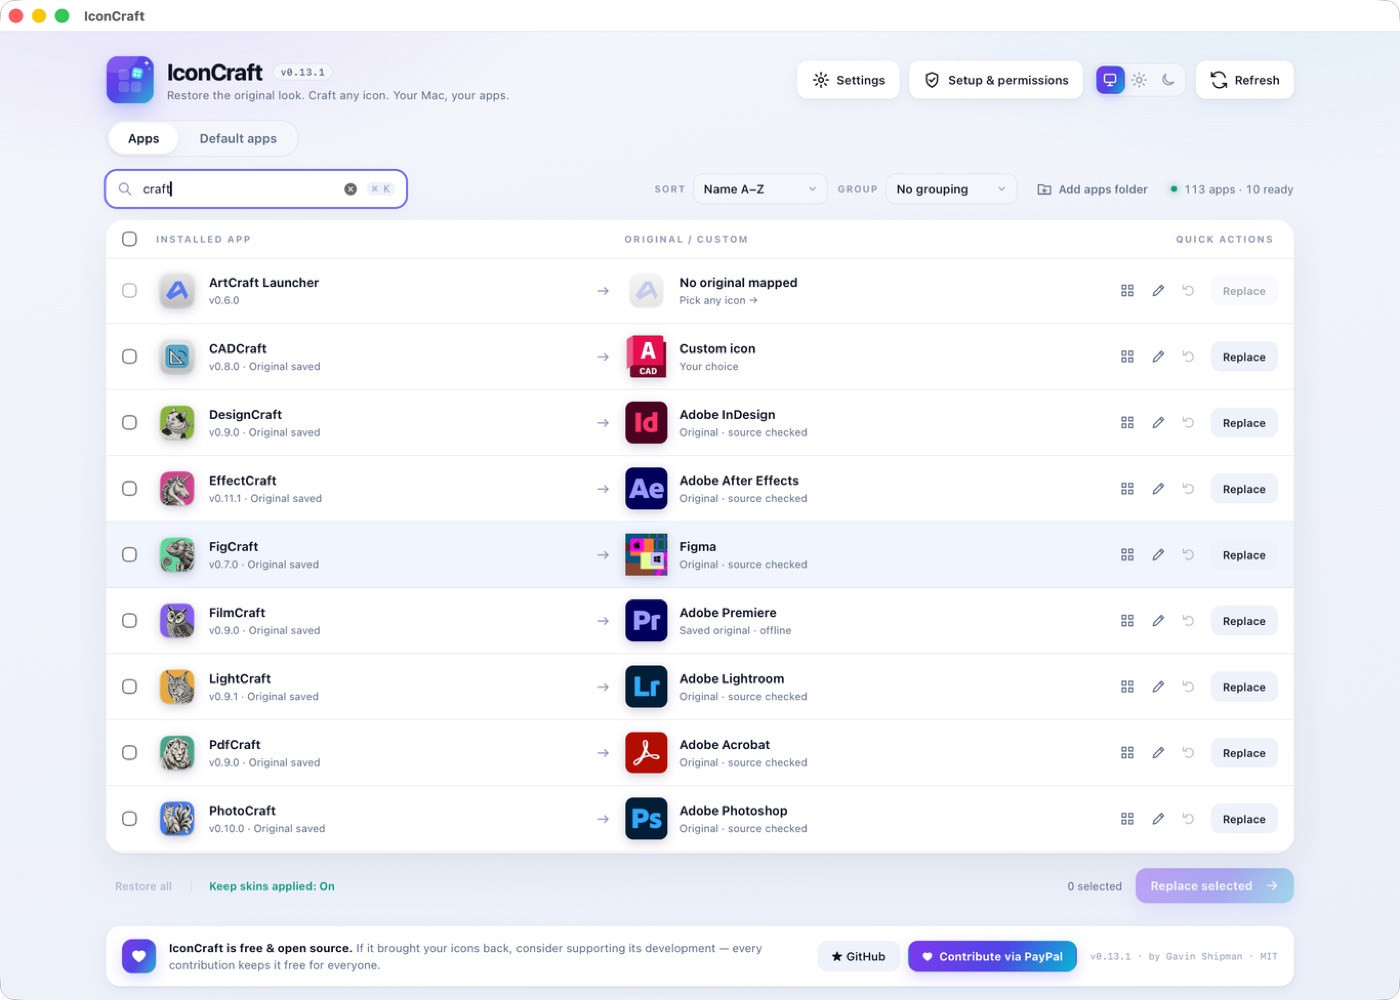
Task: Click the revert arrow icon for EffectCraft
Action: coord(1188,489)
